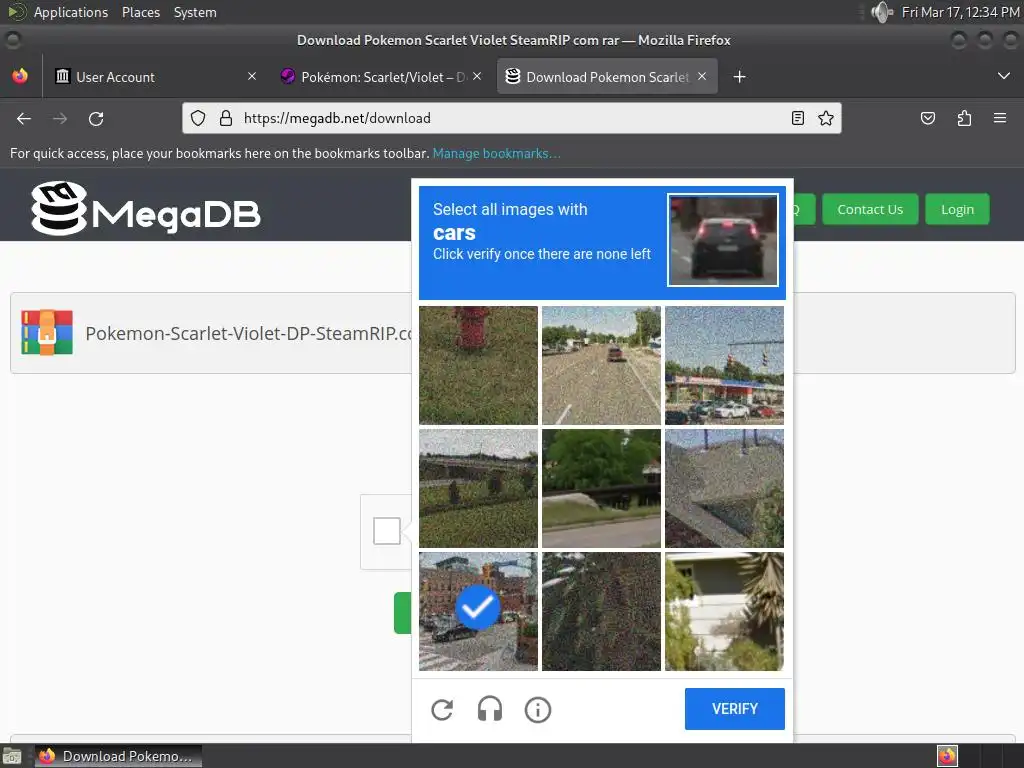Click the WinRAR archive file icon

(47, 332)
